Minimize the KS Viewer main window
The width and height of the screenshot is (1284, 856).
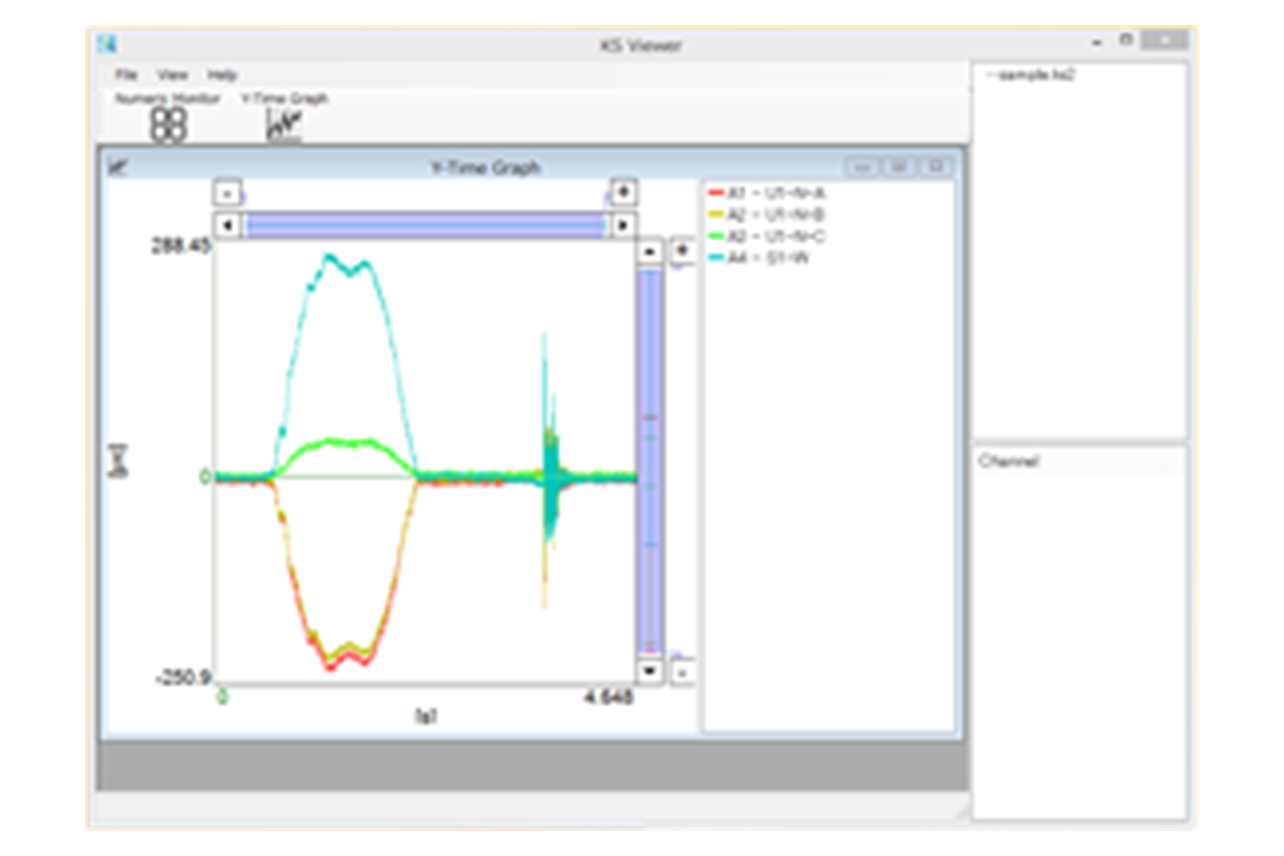point(1098,42)
